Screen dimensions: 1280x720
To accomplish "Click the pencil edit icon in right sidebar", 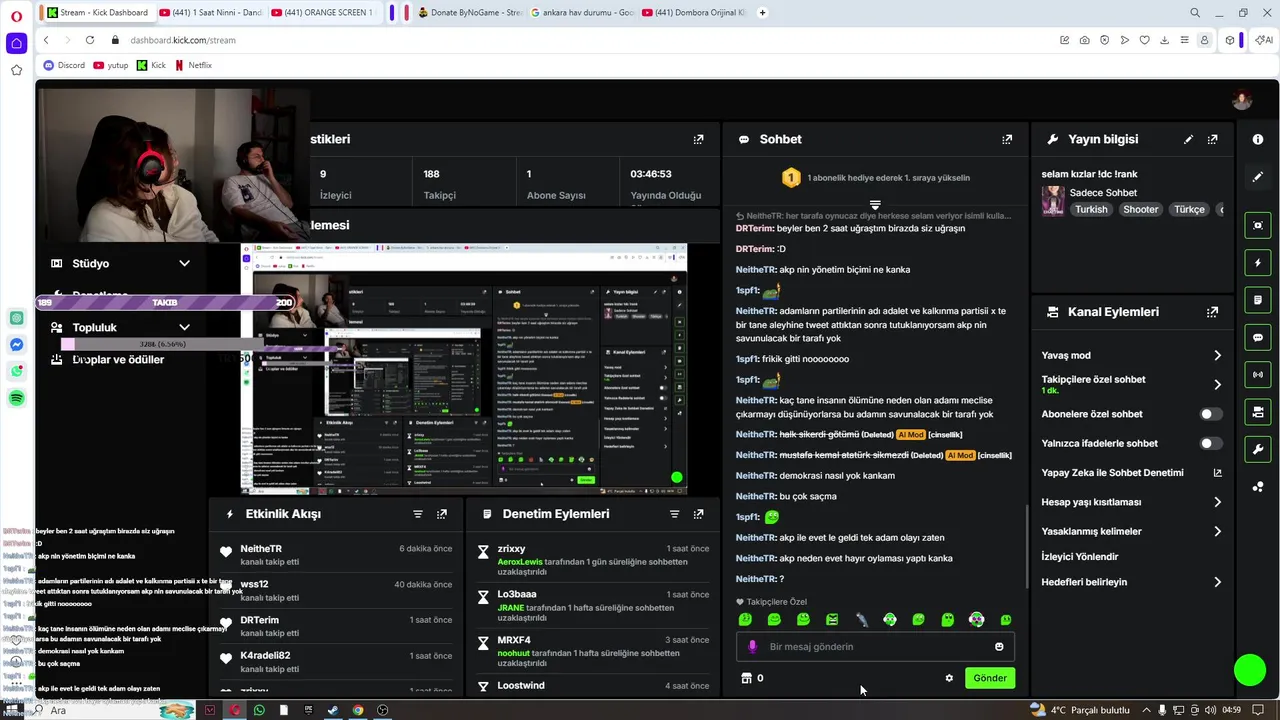I will (1258, 177).
